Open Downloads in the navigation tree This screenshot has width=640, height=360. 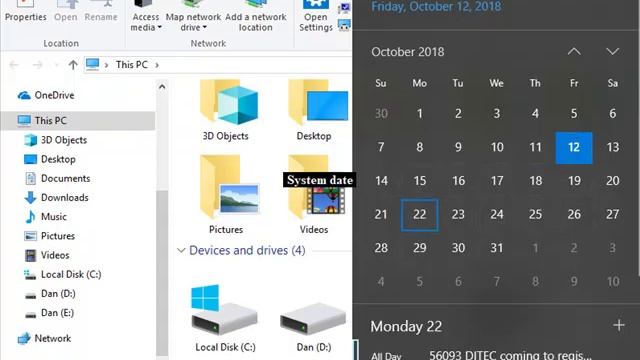(56, 198)
